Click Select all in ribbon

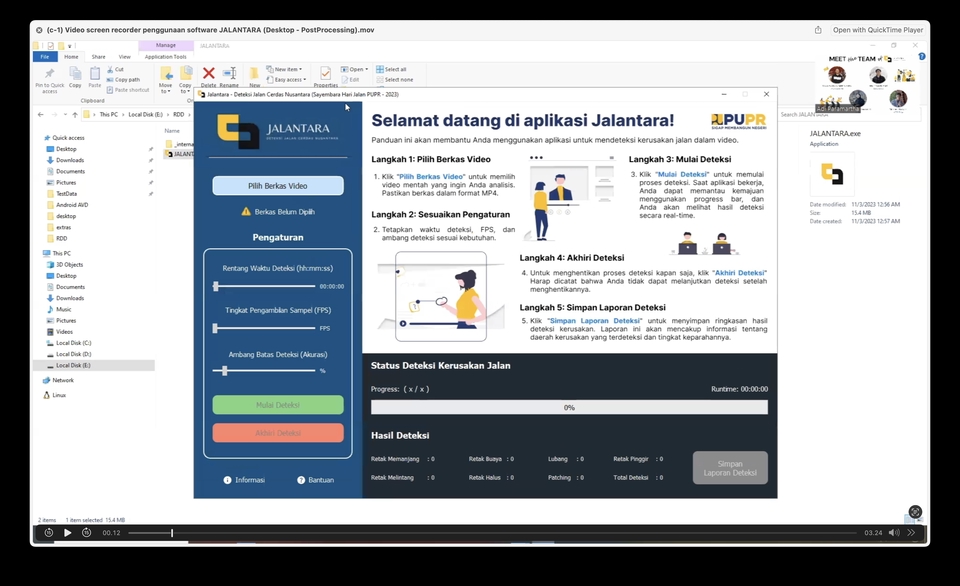(x=391, y=69)
